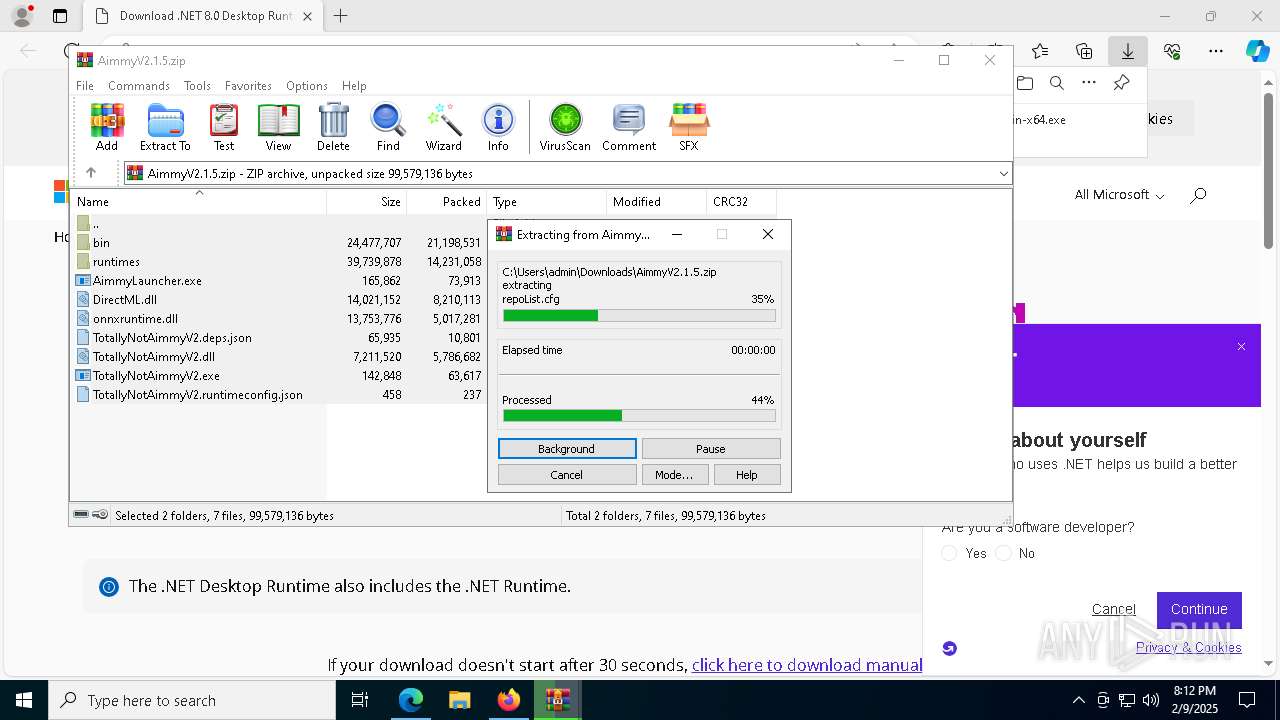Click the search icon in downloads panel
1280x720 pixels.
[1056, 83]
